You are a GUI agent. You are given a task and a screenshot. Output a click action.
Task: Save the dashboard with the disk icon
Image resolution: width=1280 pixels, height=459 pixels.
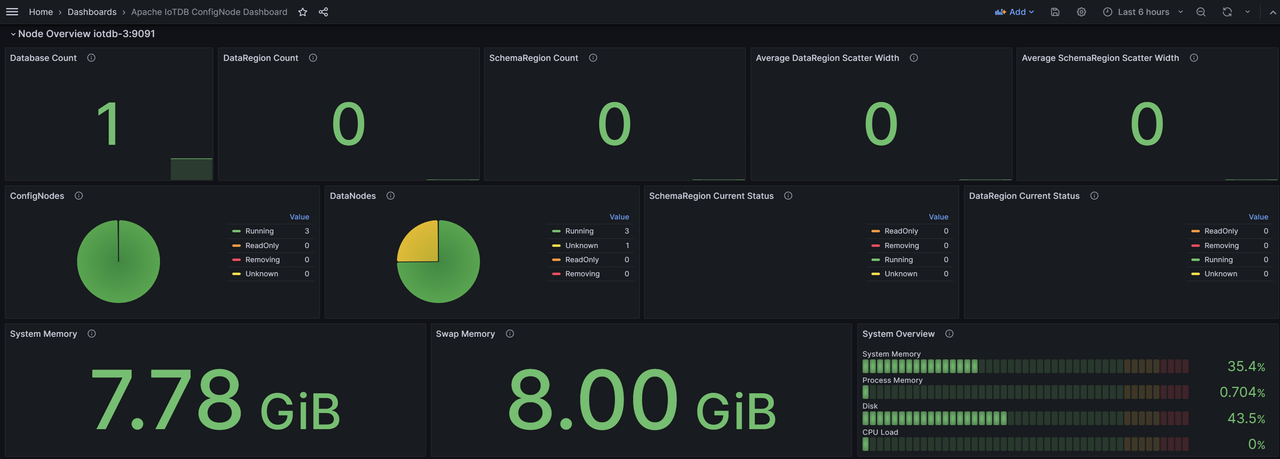click(x=1056, y=12)
